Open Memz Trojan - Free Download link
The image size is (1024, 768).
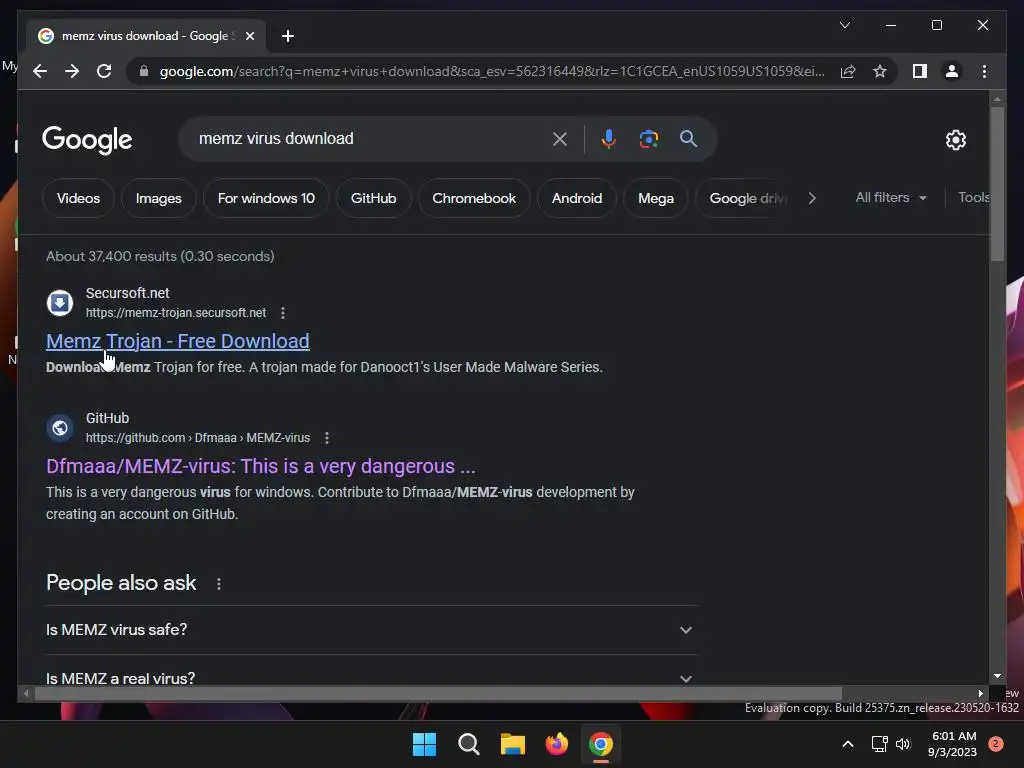(178, 341)
